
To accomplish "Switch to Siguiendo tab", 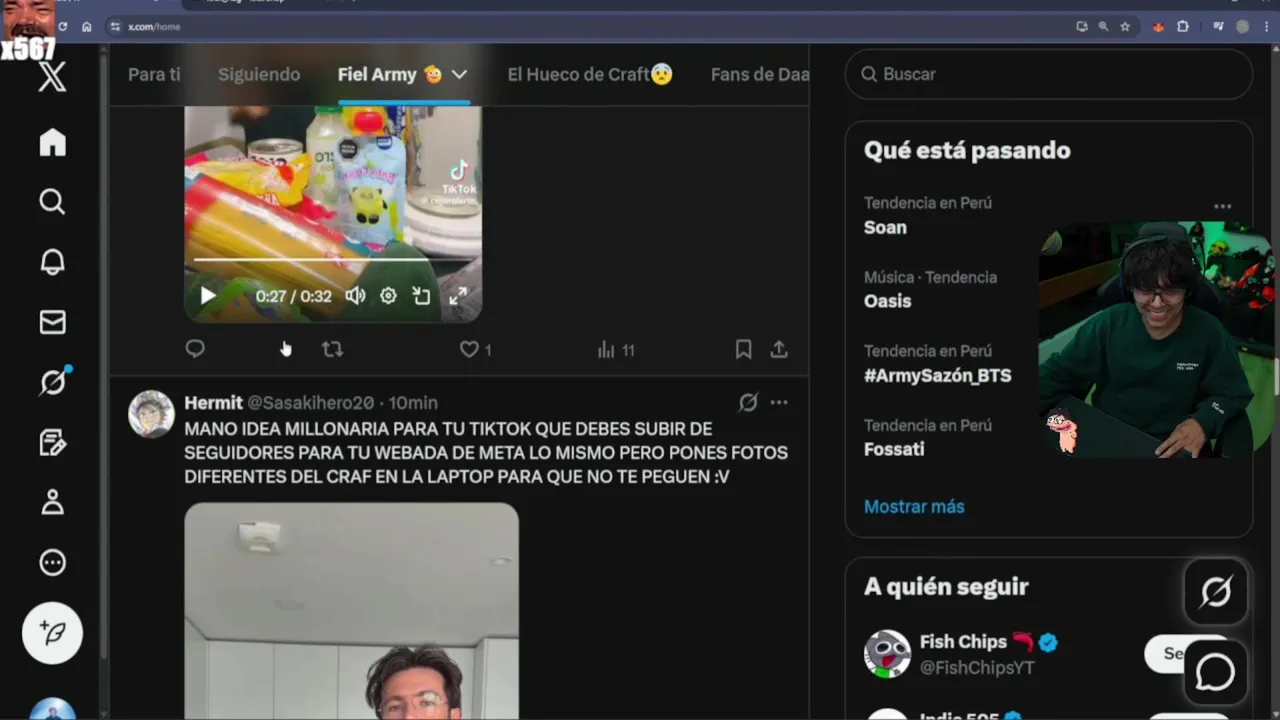I will 259,74.
